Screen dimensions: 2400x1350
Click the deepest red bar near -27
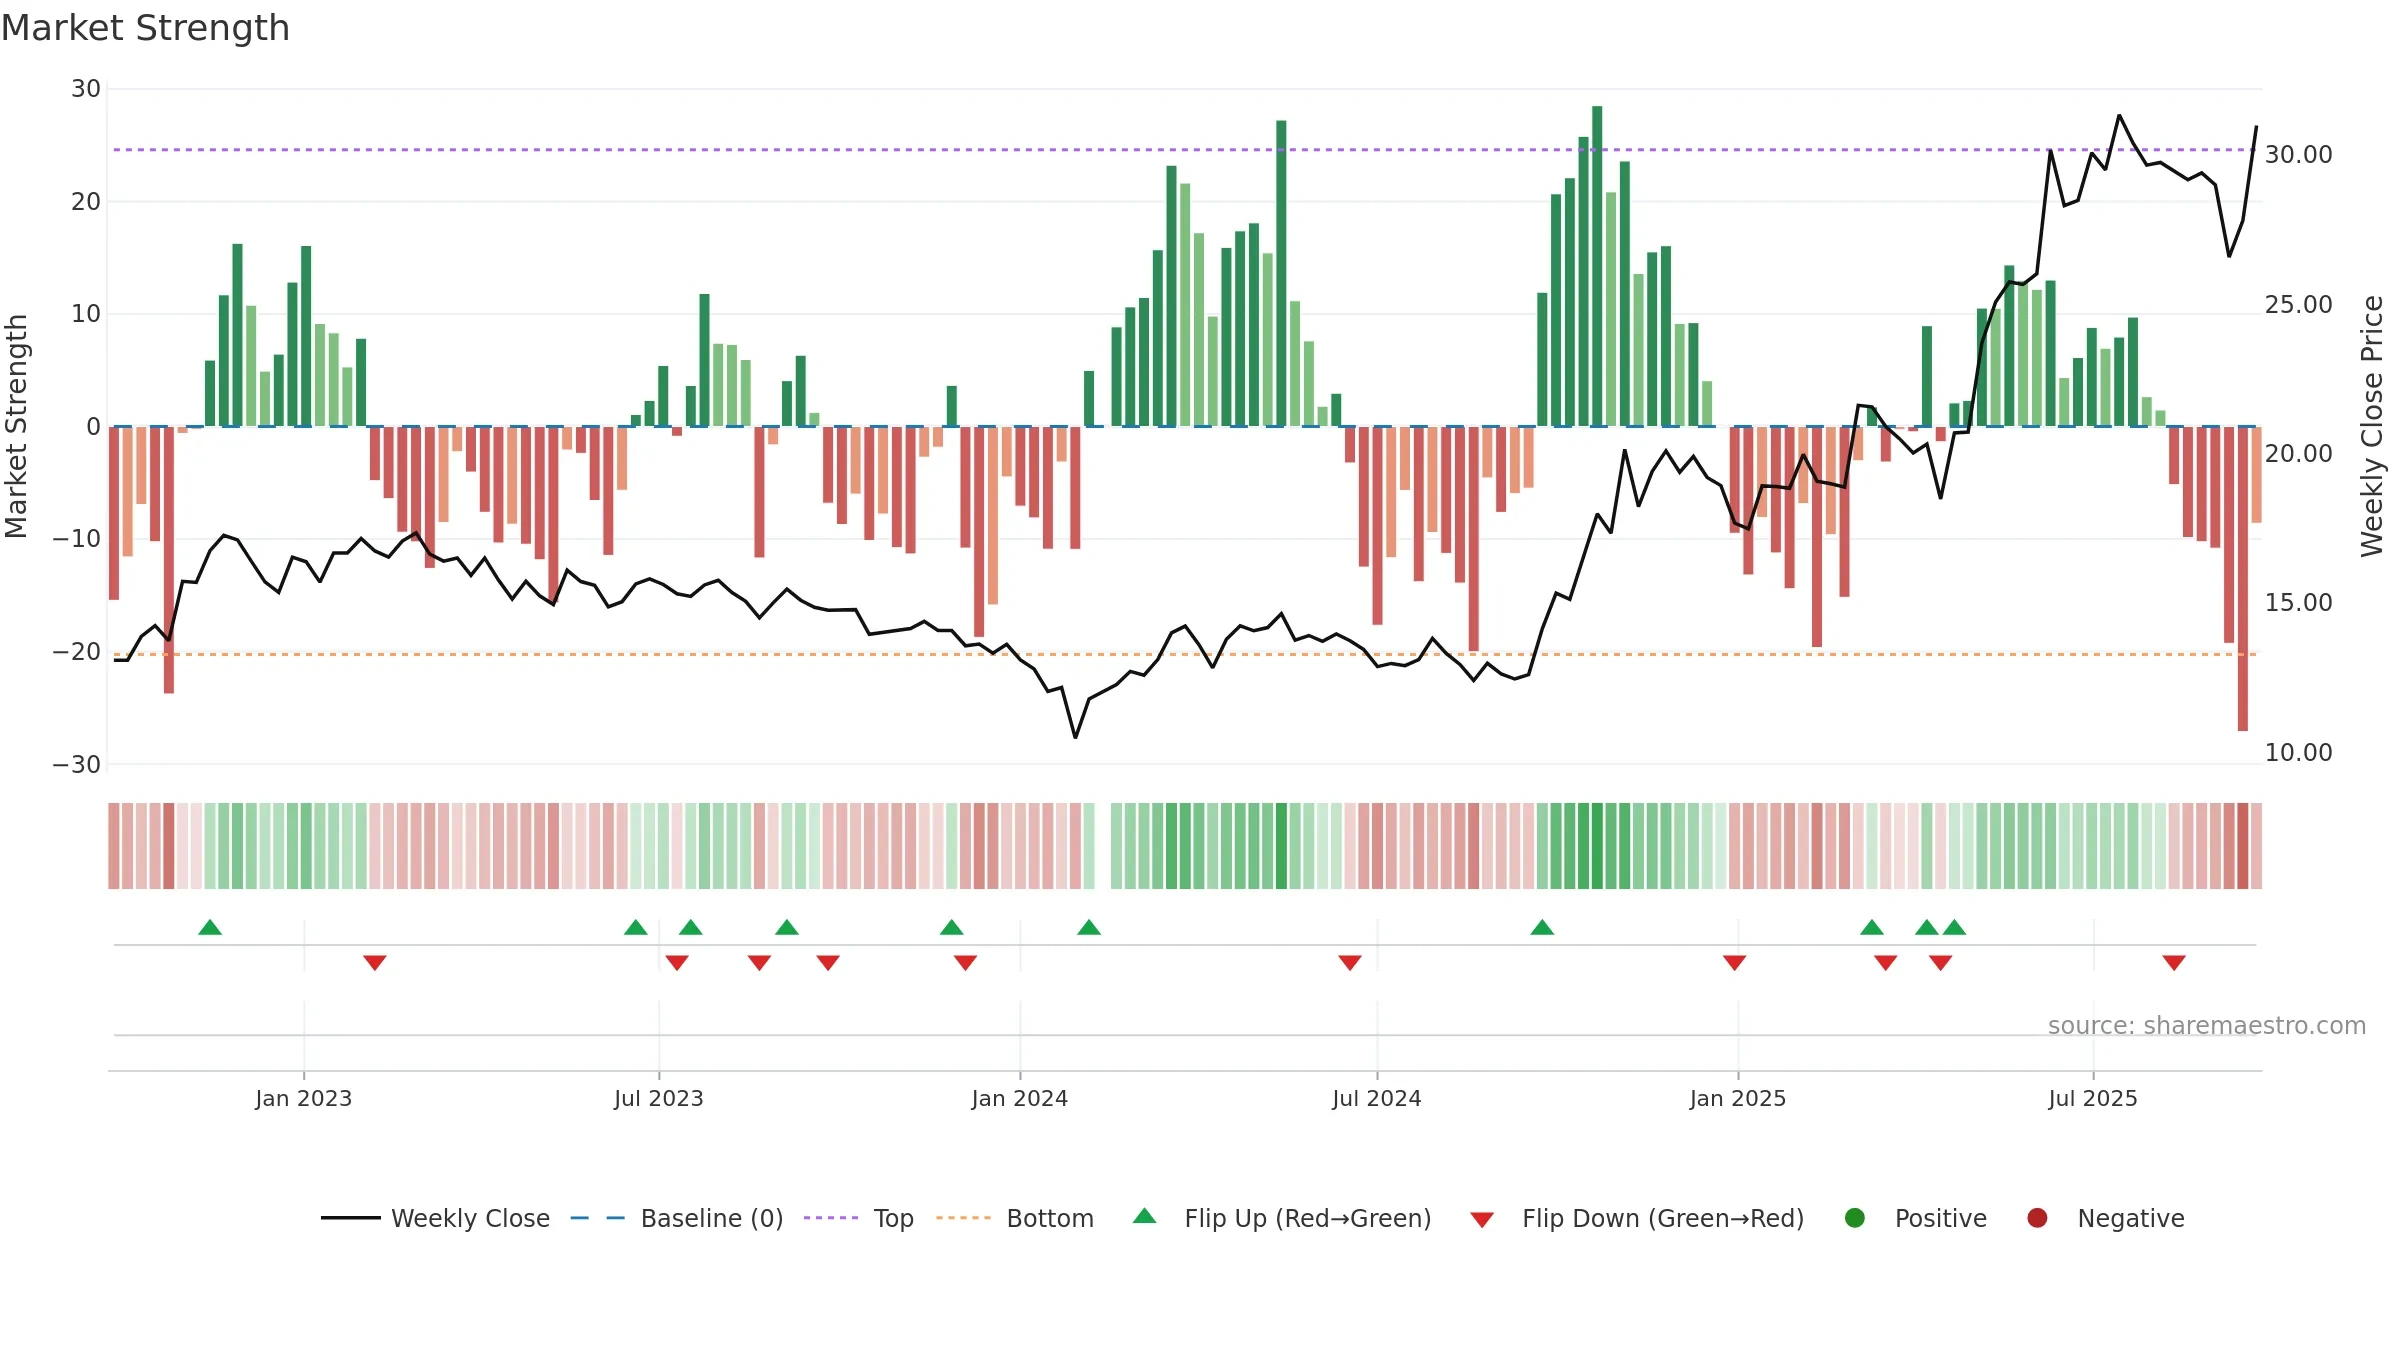point(2243,579)
